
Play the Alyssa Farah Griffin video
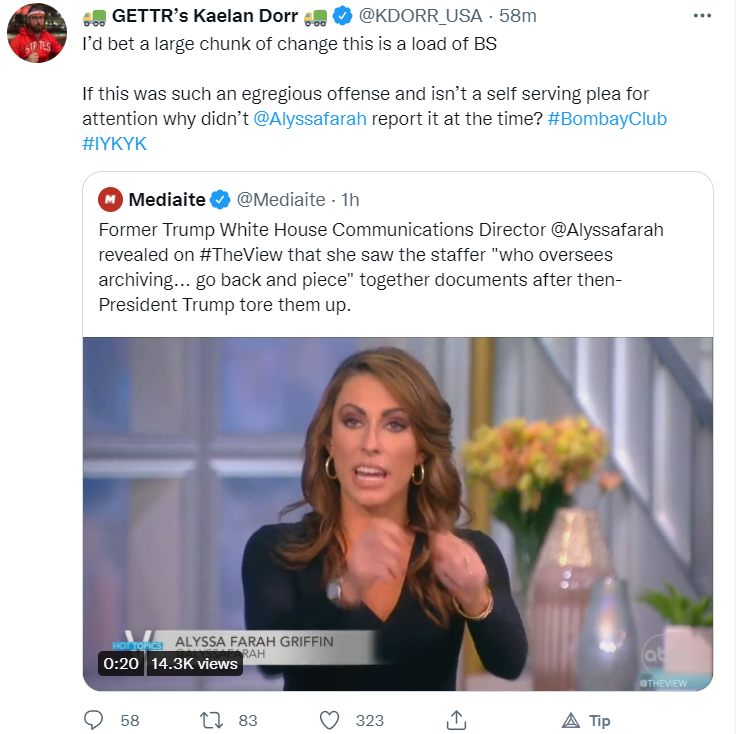(x=398, y=514)
